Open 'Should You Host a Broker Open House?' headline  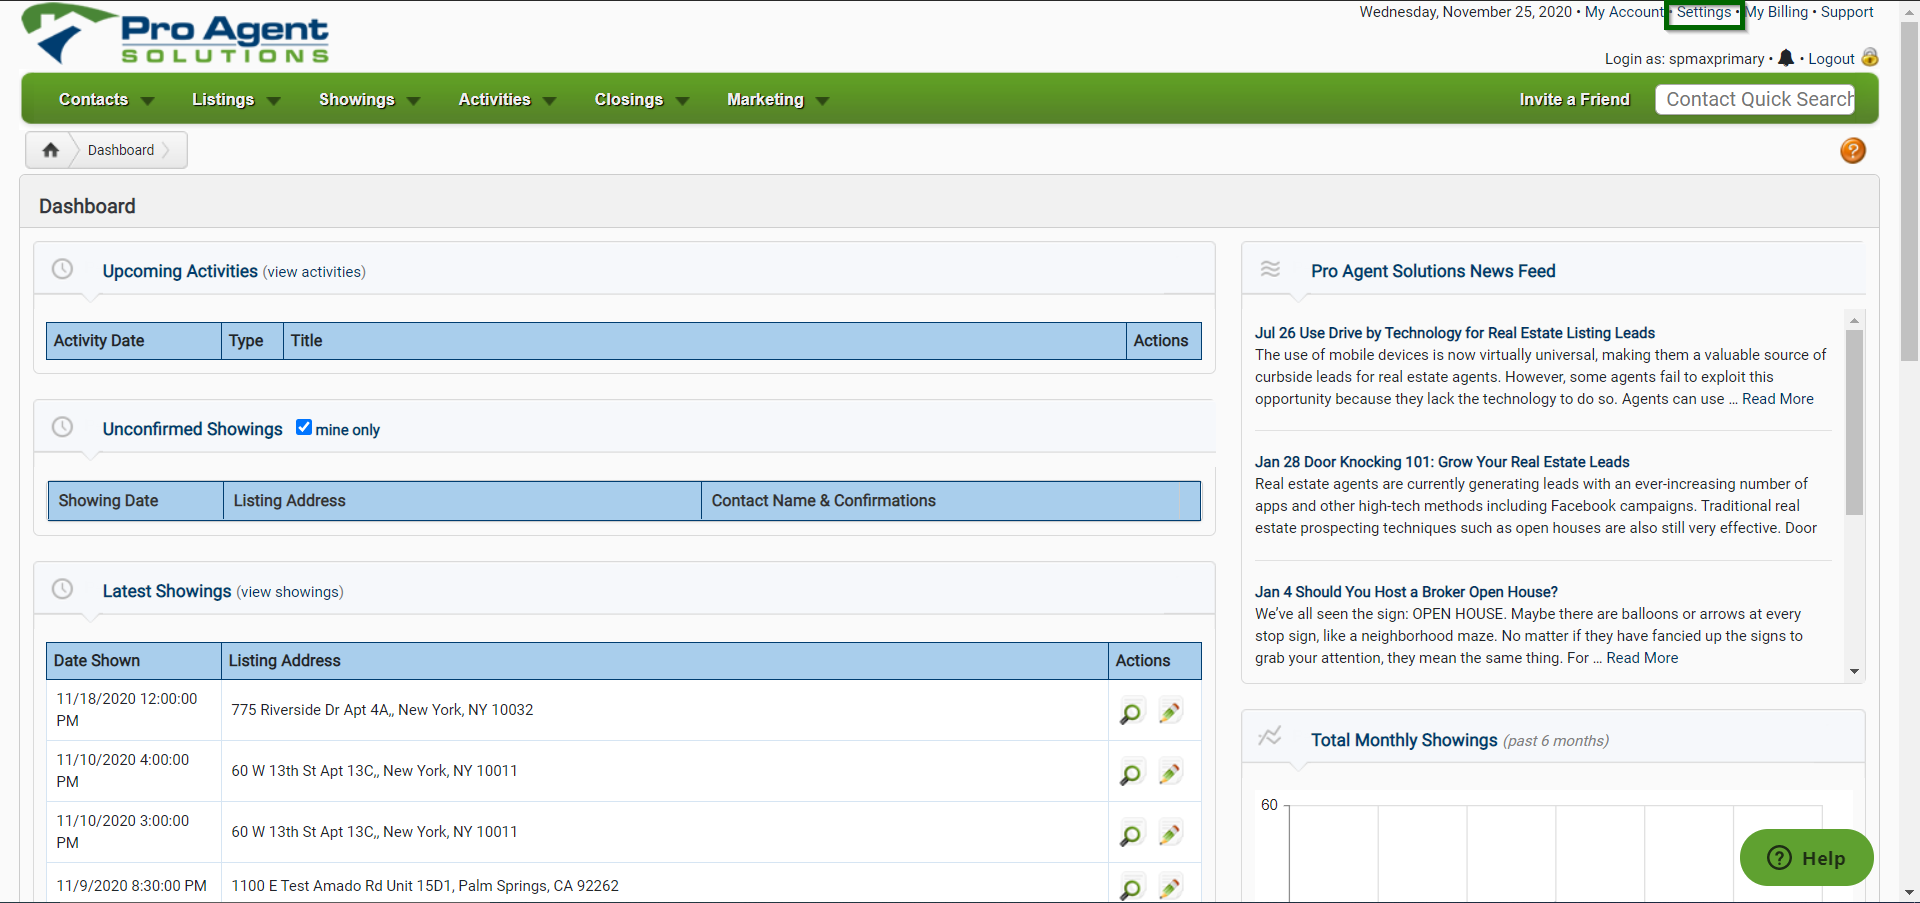coord(1406,592)
